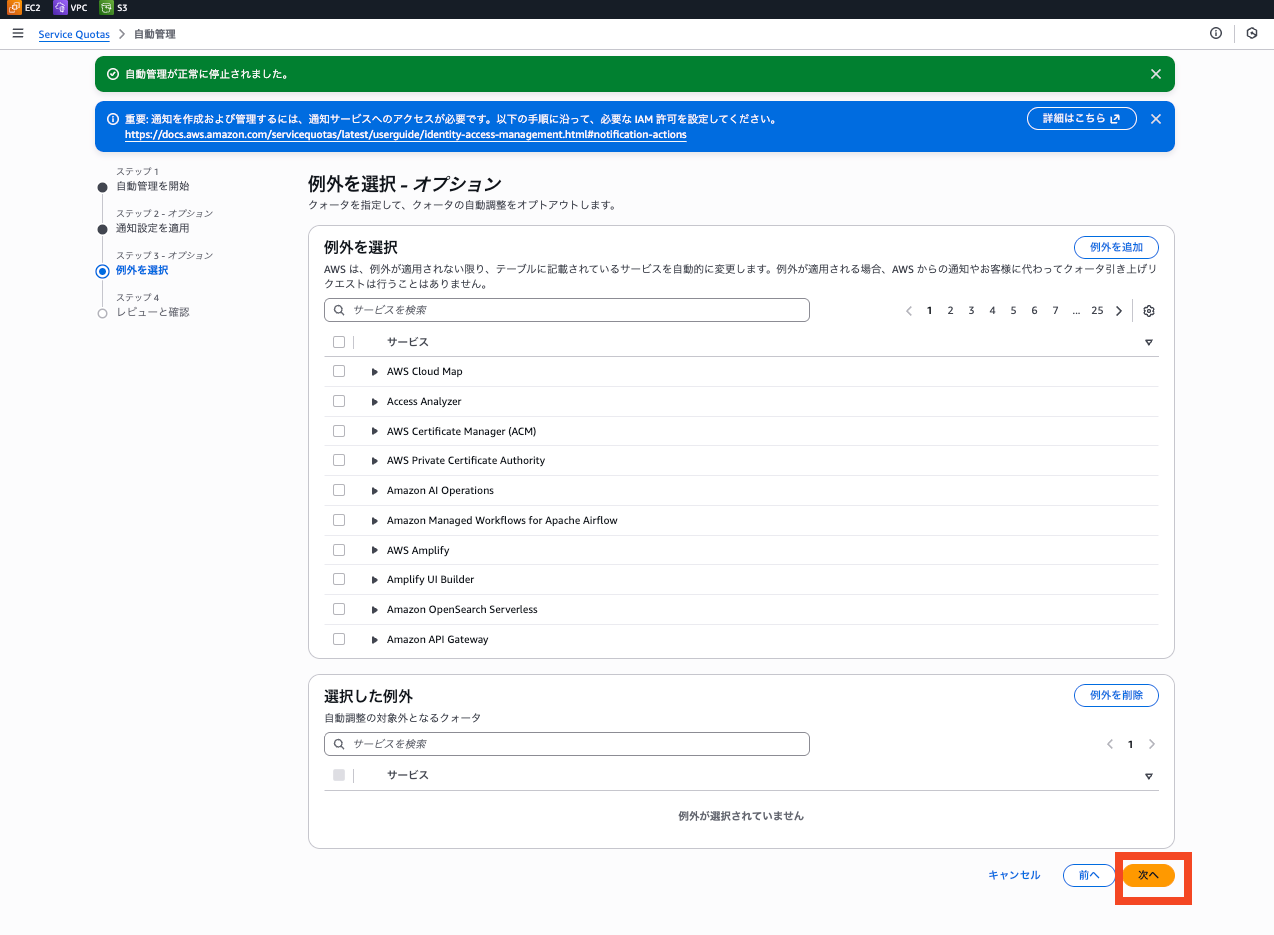Dismiss the green success notification
The height and width of the screenshot is (935, 1274).
coord(1156,74)
